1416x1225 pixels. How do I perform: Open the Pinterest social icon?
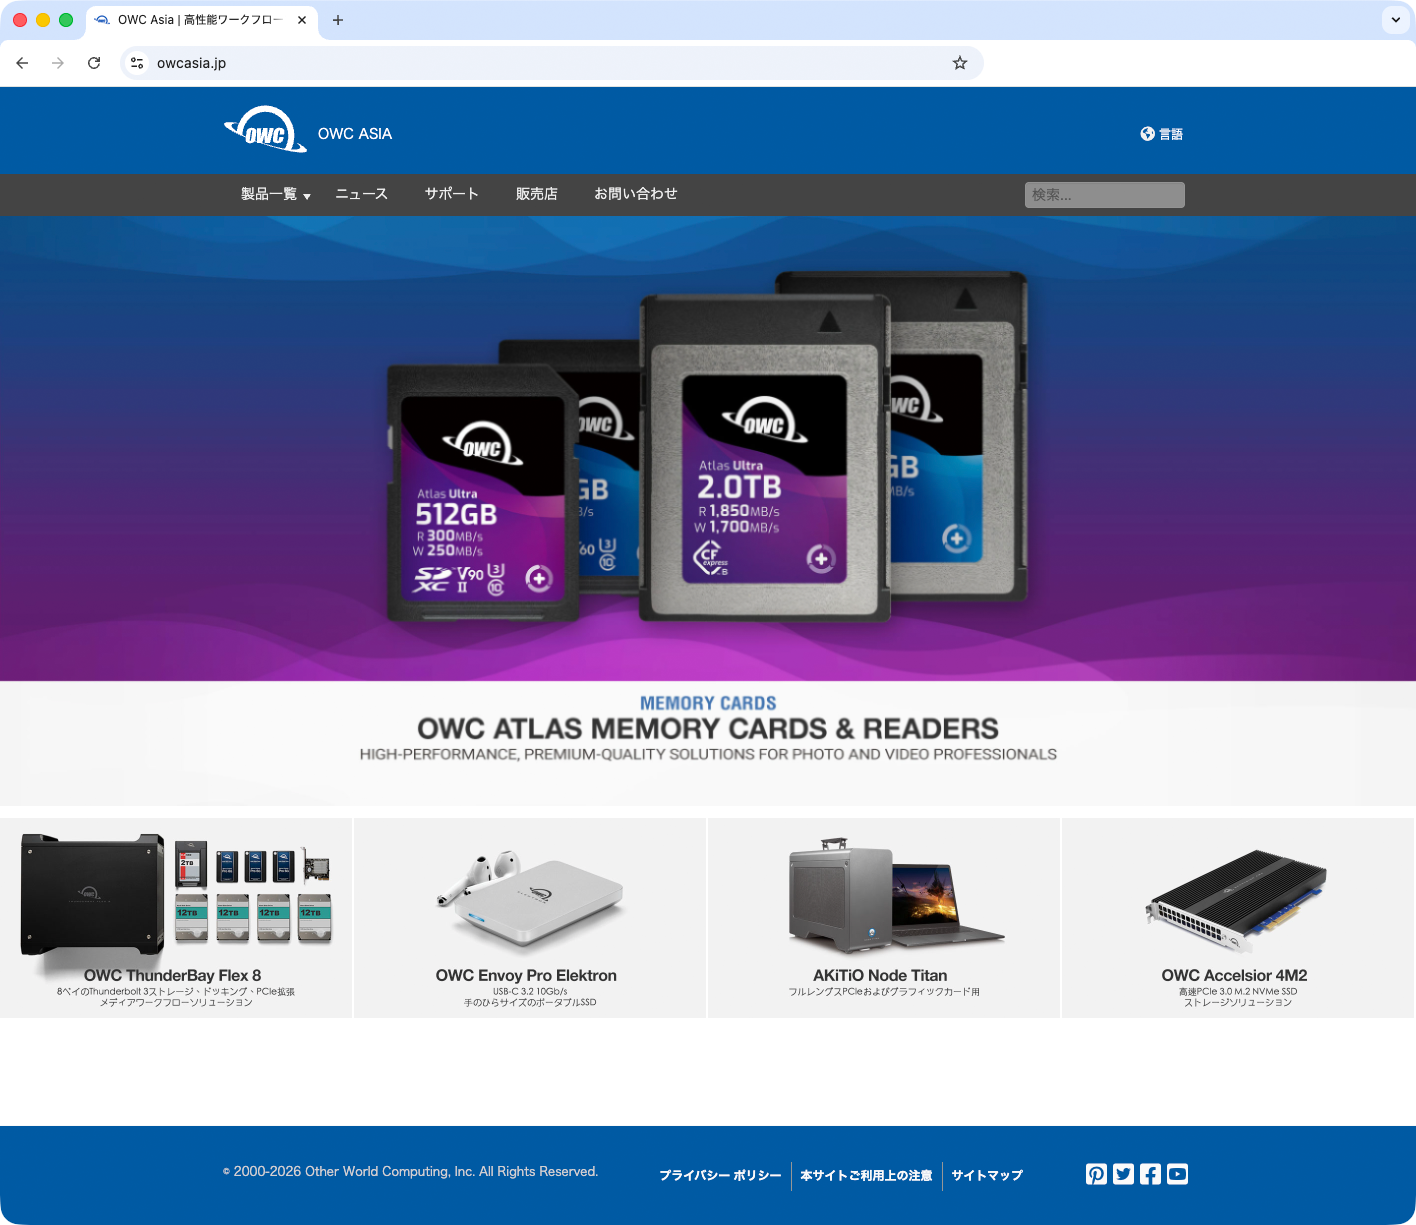[1097, 1174]
